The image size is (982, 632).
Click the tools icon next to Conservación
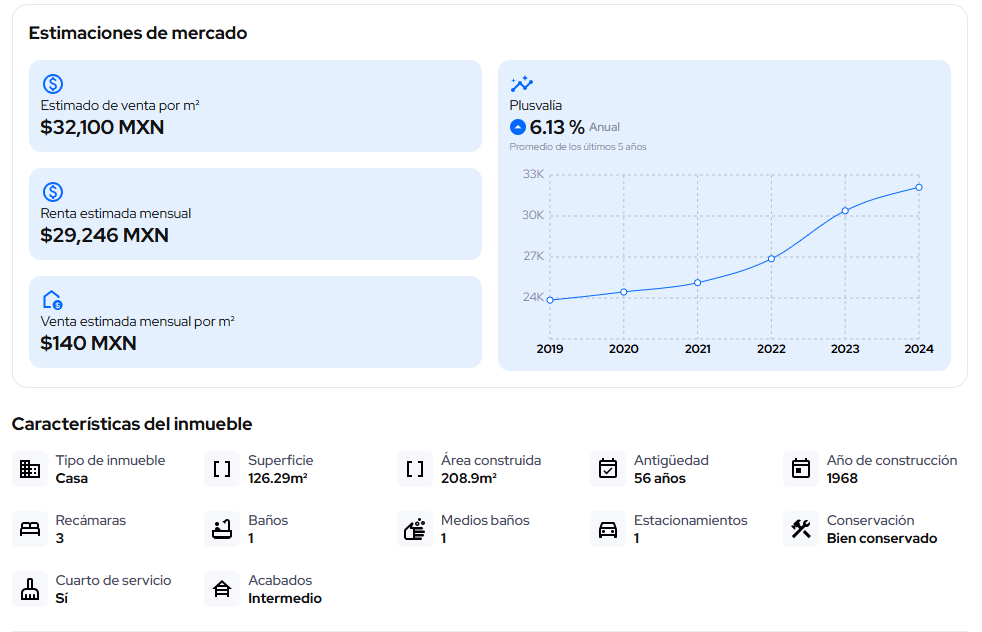[800, 529]
